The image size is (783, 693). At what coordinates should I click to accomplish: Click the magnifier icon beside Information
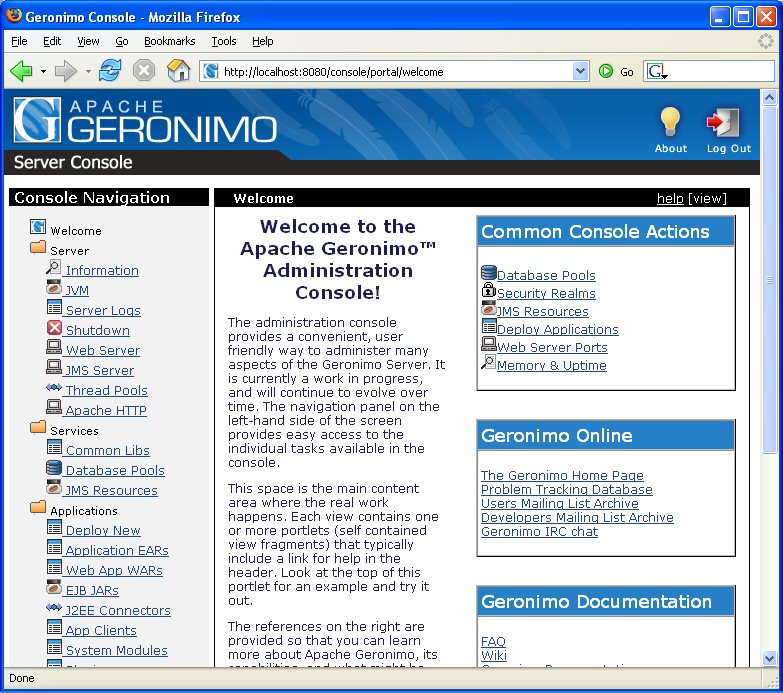click(x=53, y=267)
